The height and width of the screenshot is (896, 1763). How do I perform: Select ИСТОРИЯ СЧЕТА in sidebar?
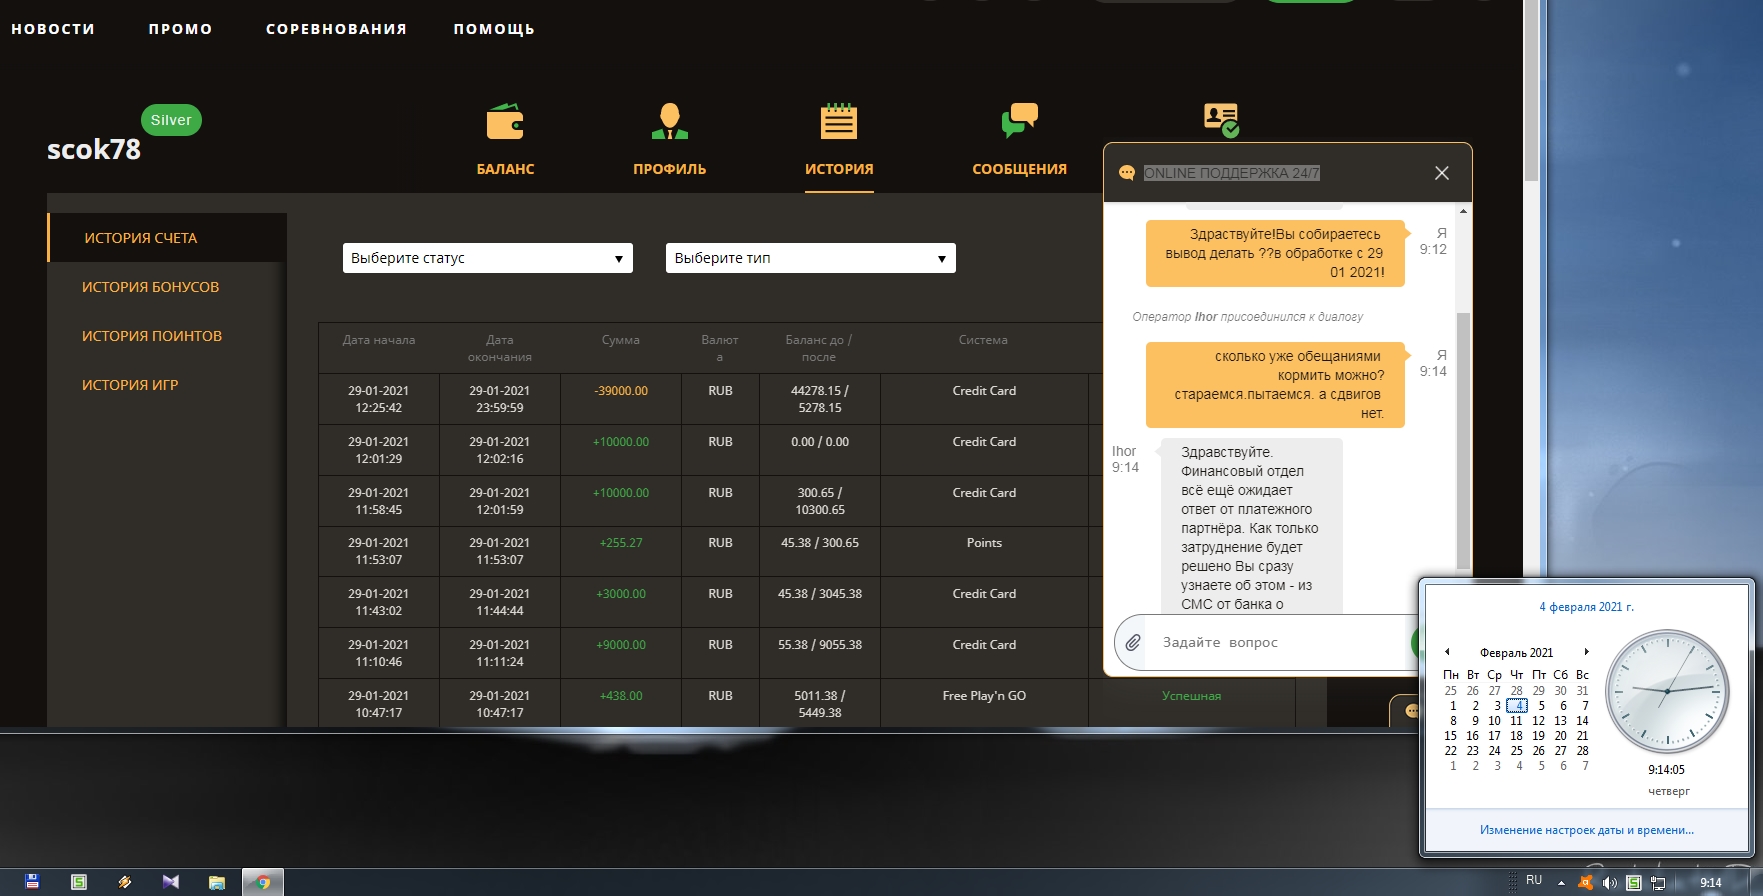pos(167,238)
